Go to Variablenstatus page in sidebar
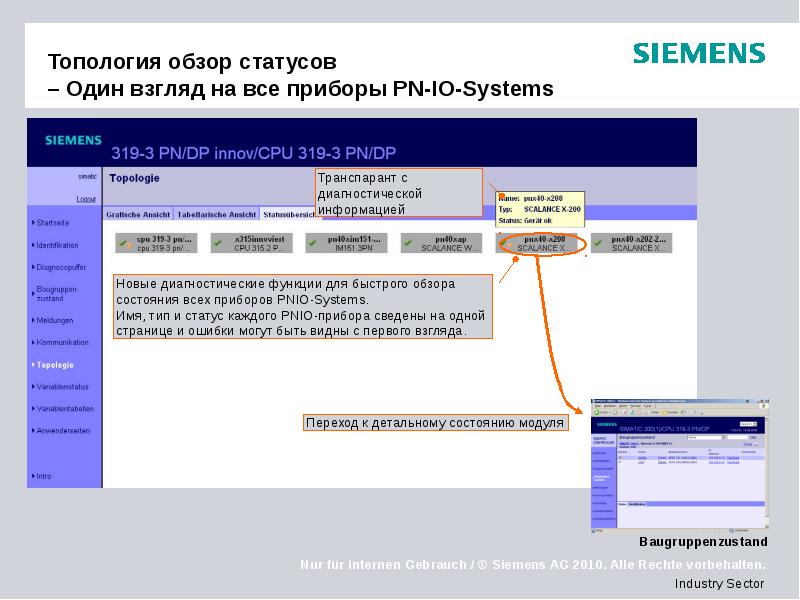The height and width of the screenshot is (600, 800). 62,386
